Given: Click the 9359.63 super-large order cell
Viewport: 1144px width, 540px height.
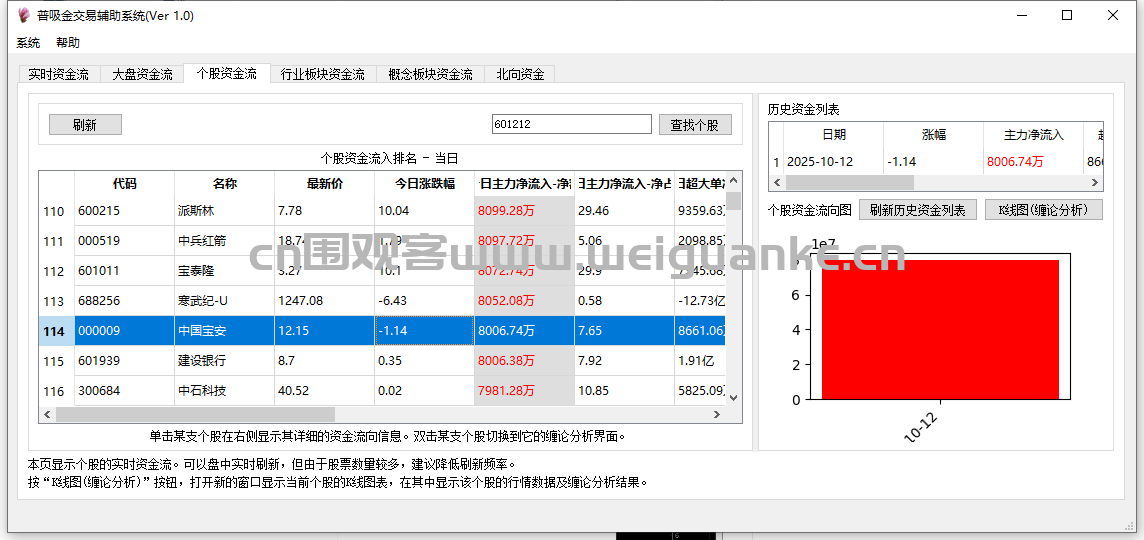Looking at the screenshot, I should tap(701, 212).
